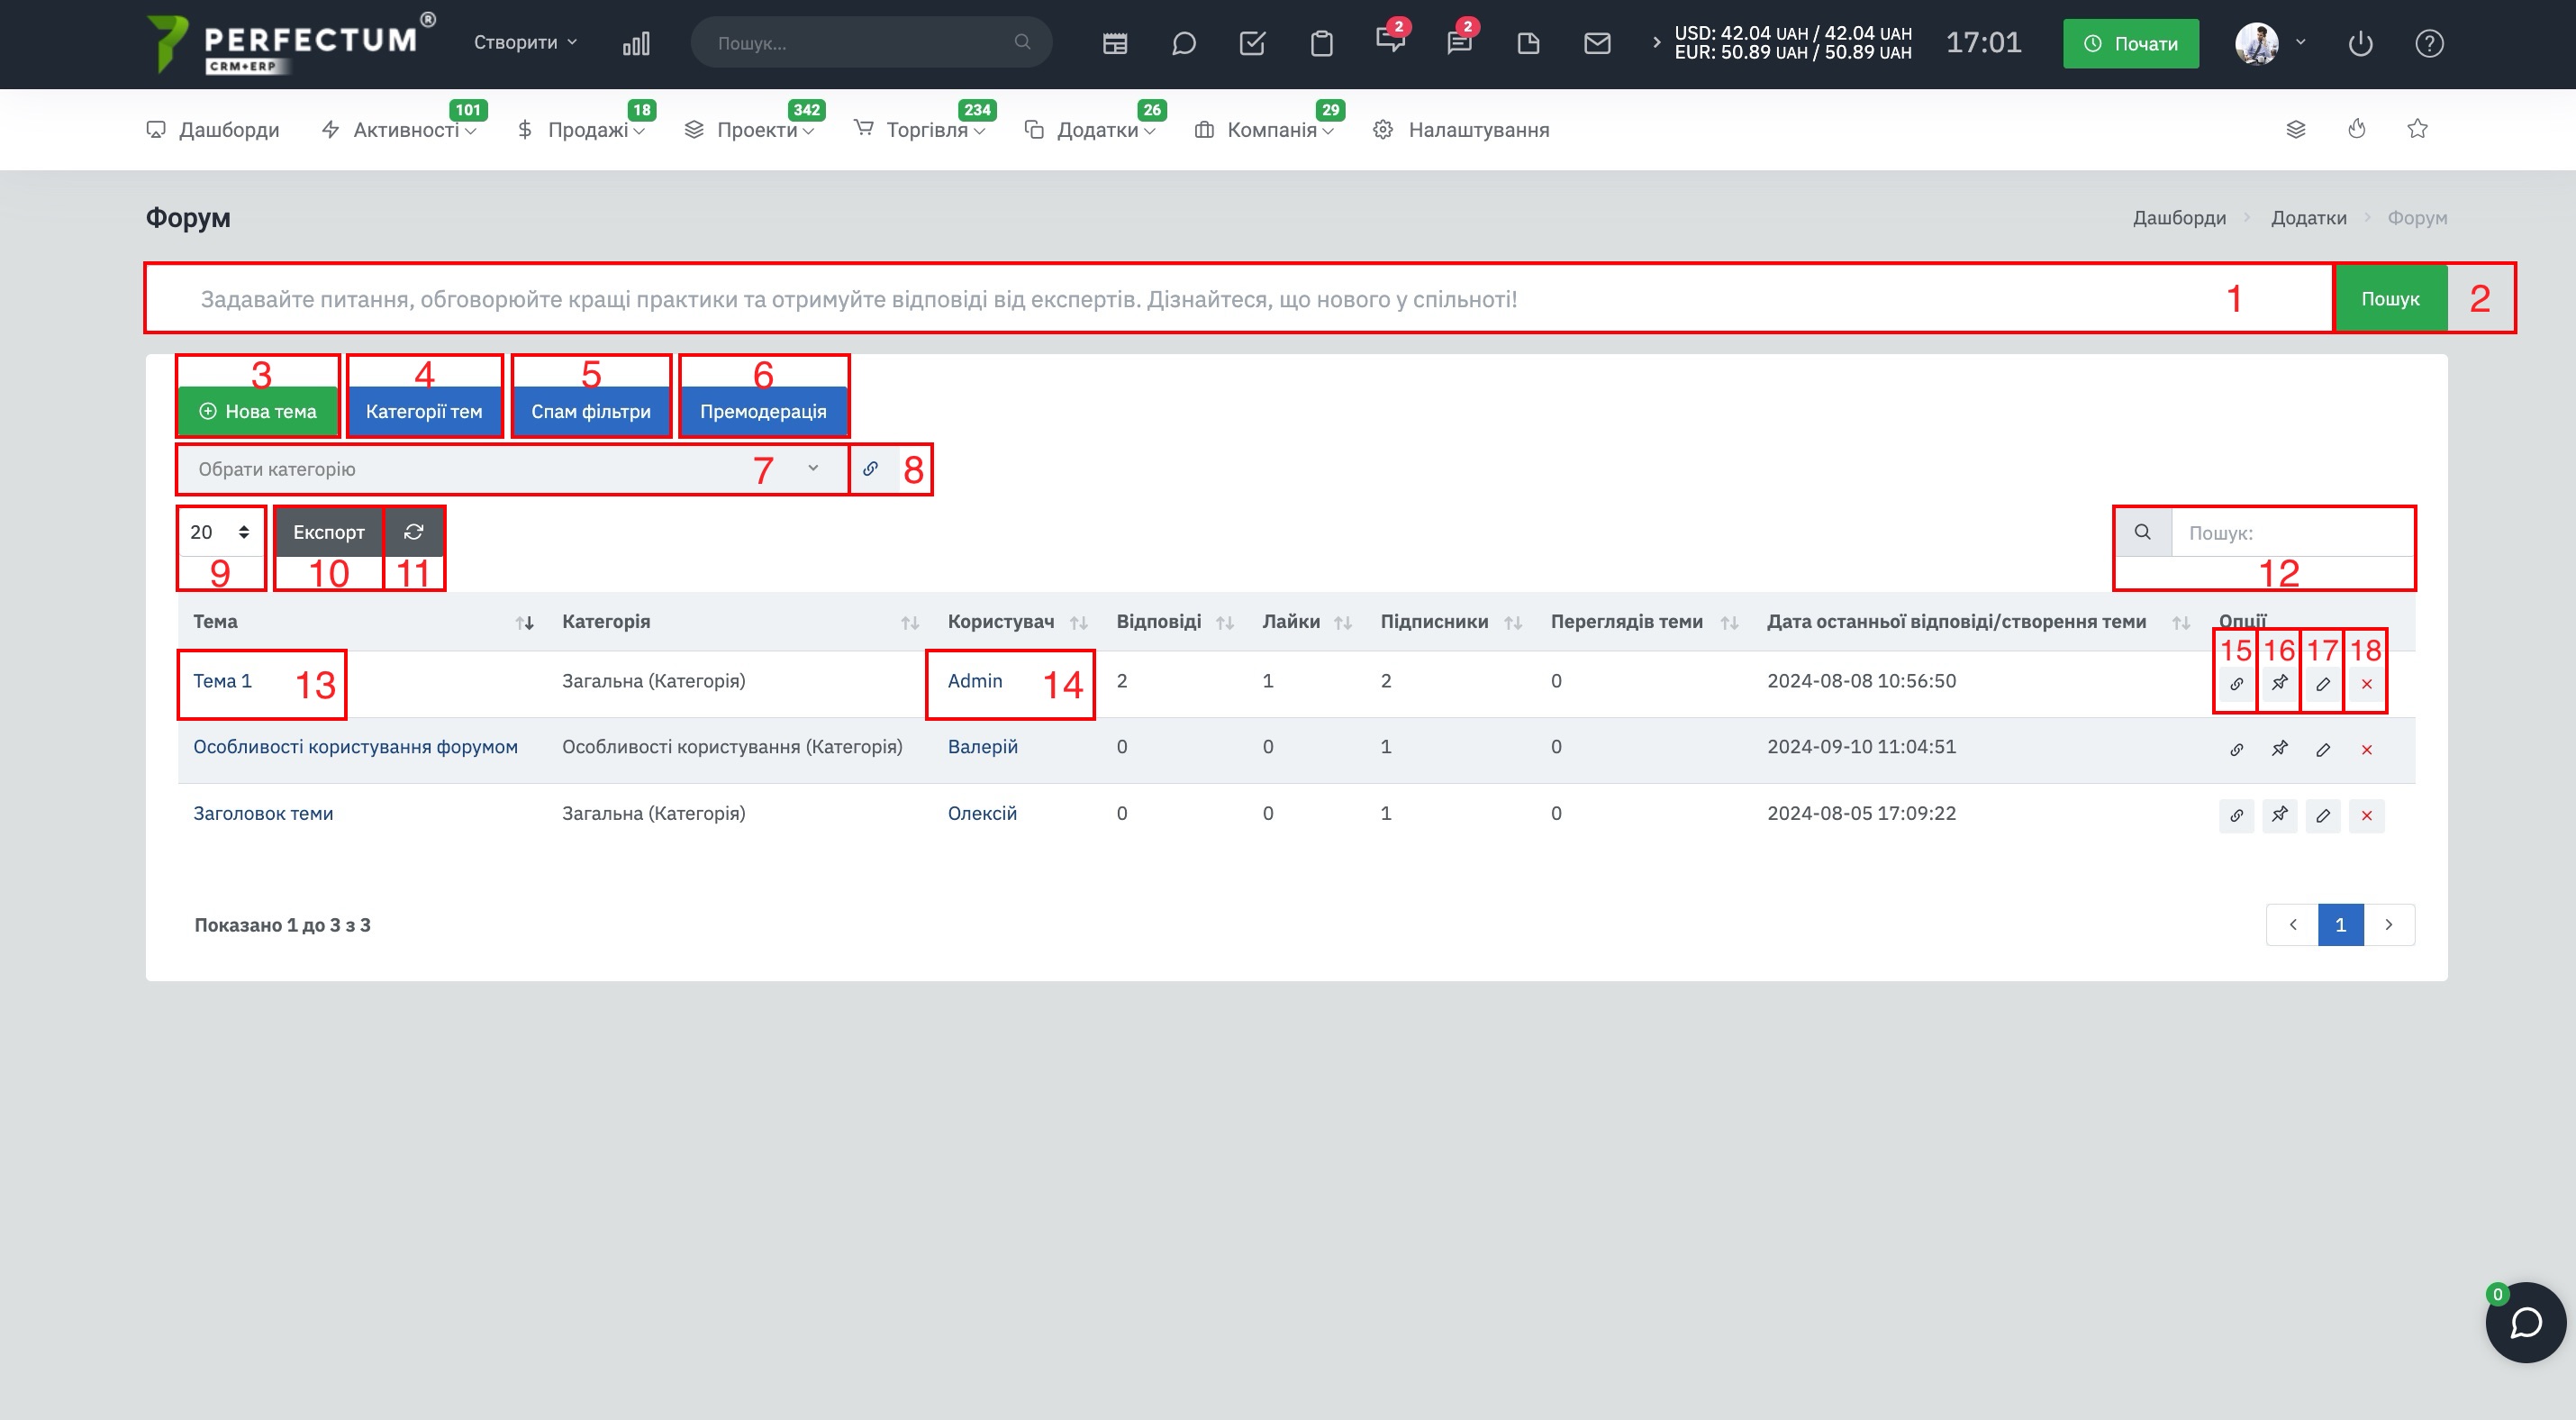The width and height of the screenshot is (2576, 1420).
Task: Click the refresh table icon beside Експорт
Action: coord(414,532)
